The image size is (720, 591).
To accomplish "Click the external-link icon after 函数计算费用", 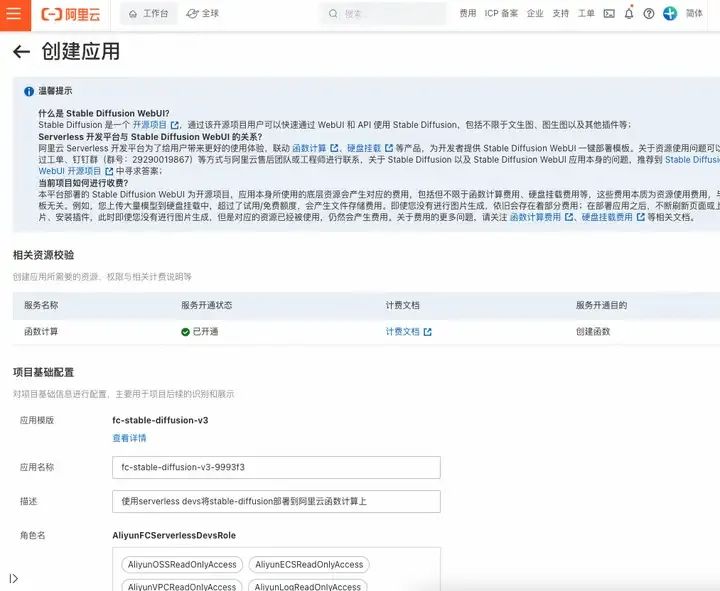I will [x=569, y=217].
